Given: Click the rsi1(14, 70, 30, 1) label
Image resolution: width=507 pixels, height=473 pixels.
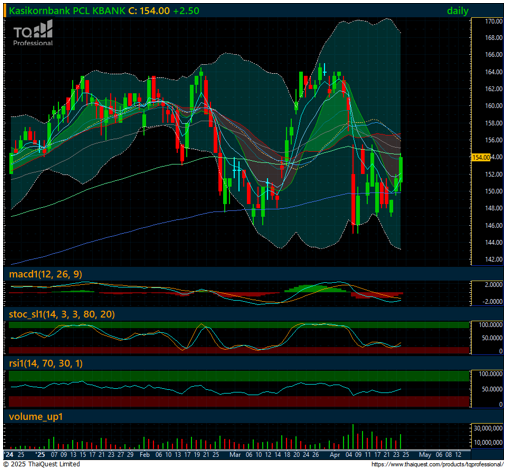Looking at the screenshot, I should click(x=46, y=363).
